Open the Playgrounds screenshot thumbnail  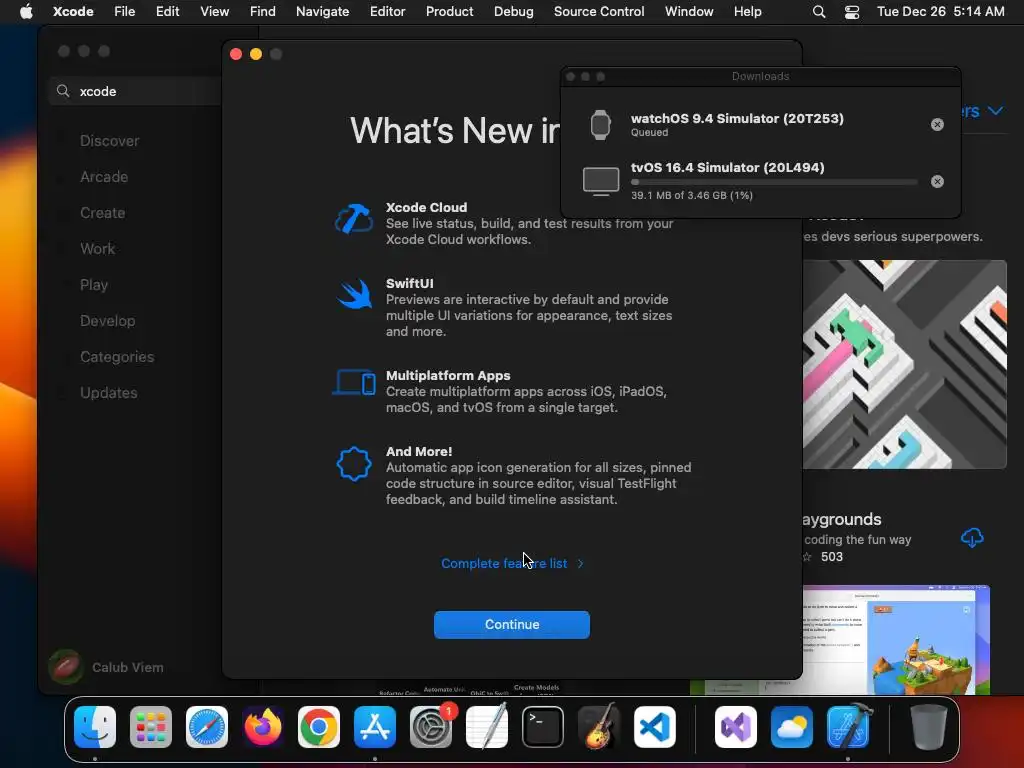(896, 639)
